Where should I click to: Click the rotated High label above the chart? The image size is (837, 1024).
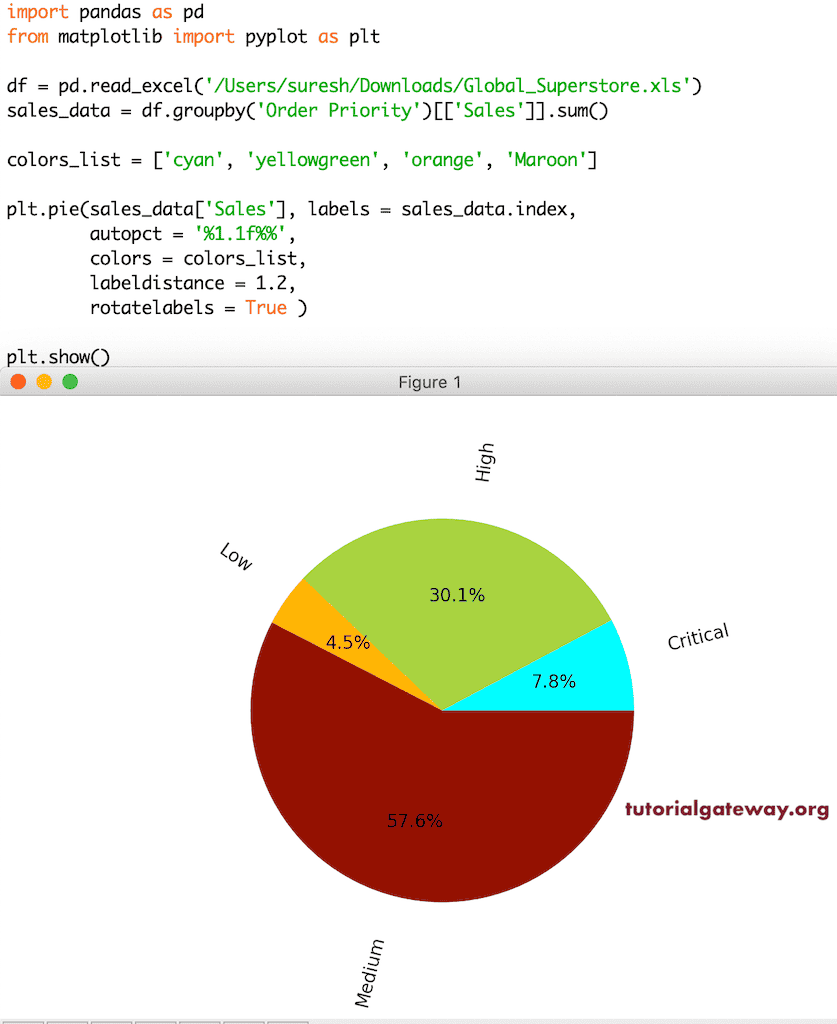pyautogui.click(x=485, y=460)
